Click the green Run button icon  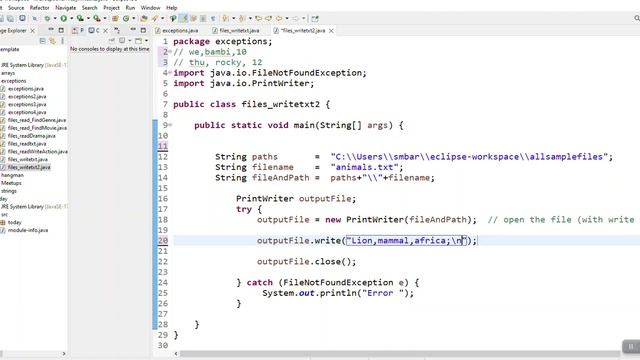[64, 18]
